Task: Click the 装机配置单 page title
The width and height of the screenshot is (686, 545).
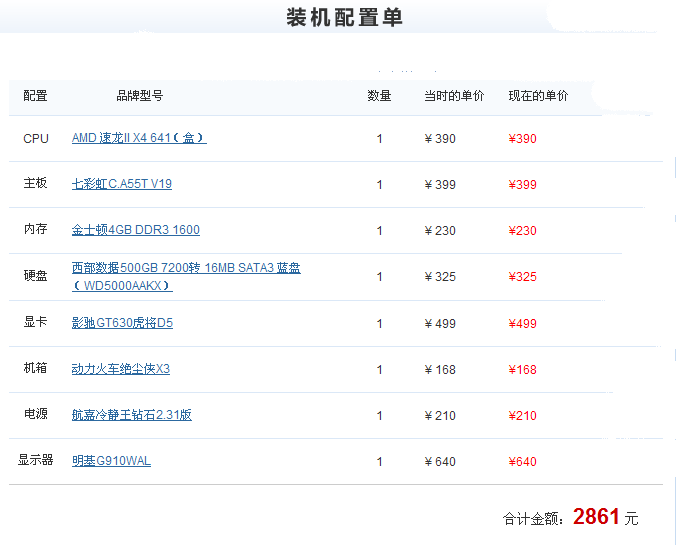Action: (x=344, y=18)
